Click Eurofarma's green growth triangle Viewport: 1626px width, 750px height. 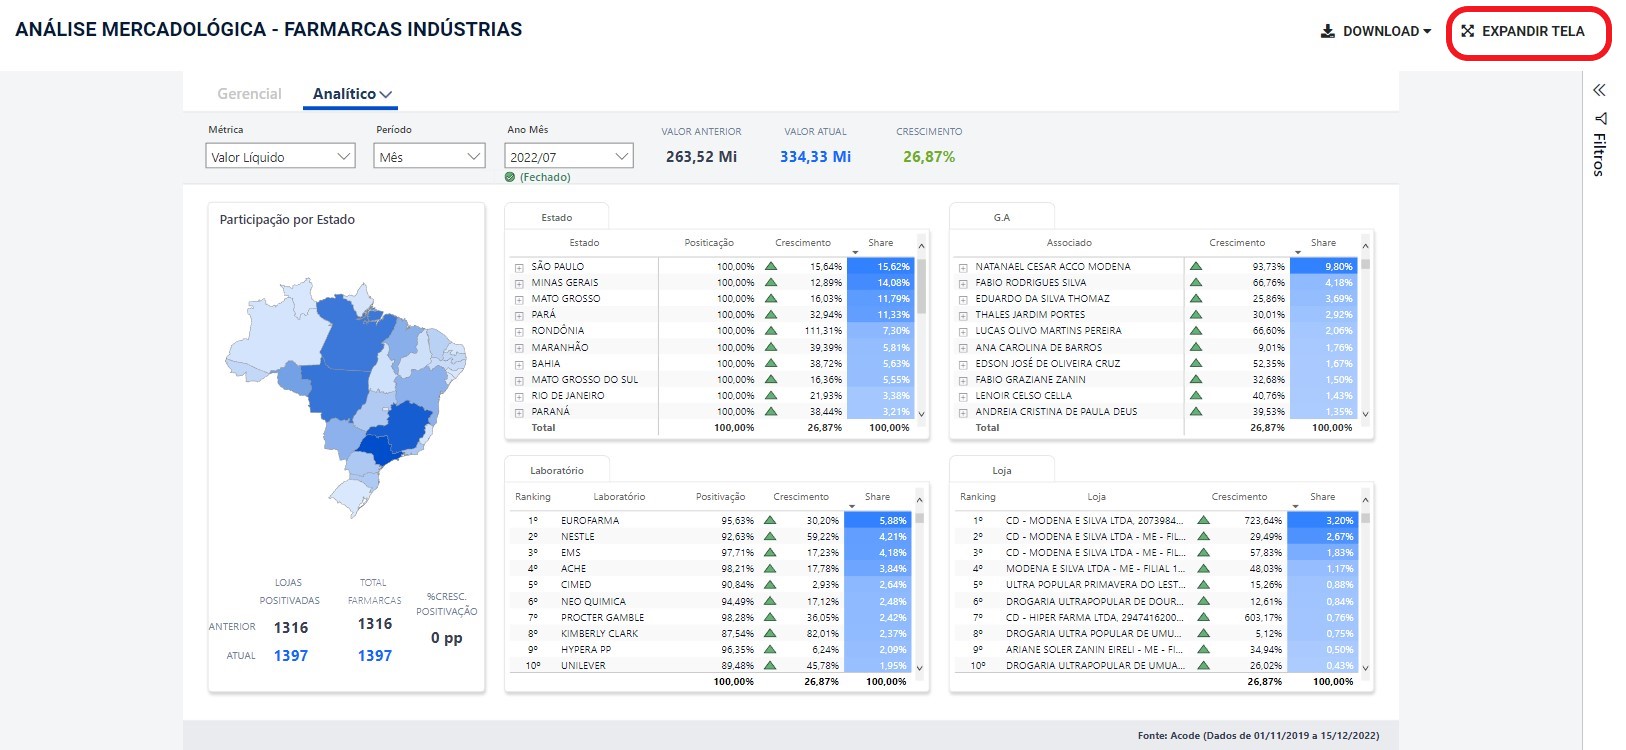pos(770,520)
